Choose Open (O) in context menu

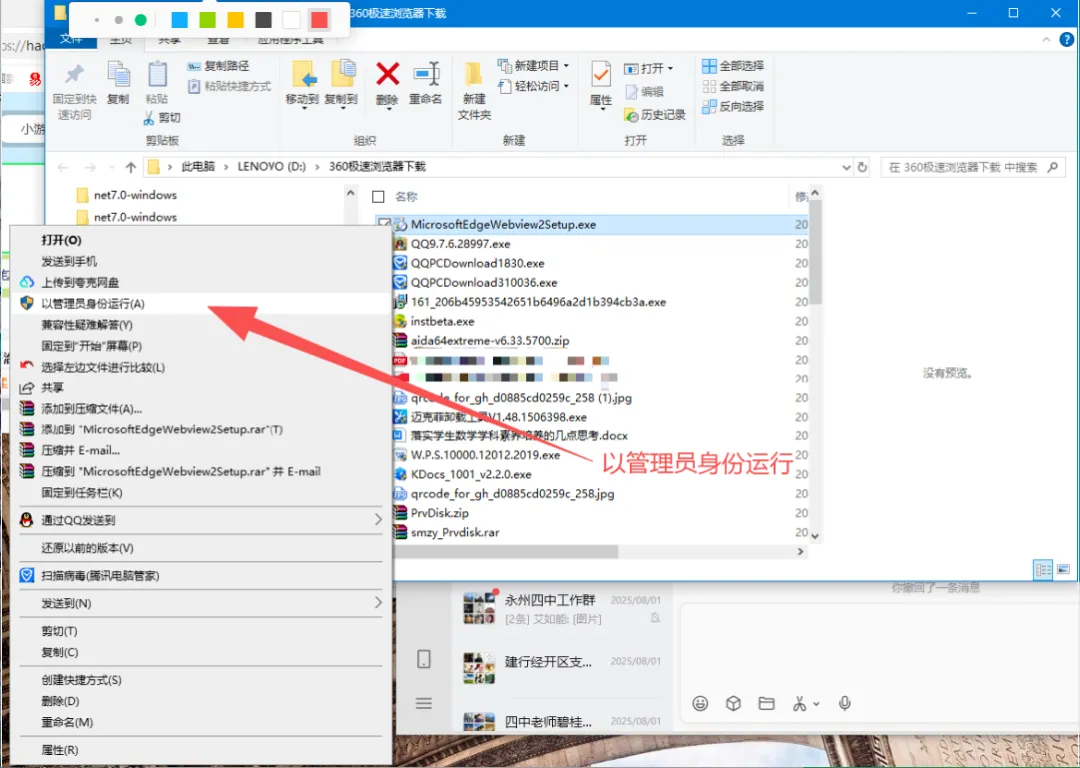click(200, 240)
